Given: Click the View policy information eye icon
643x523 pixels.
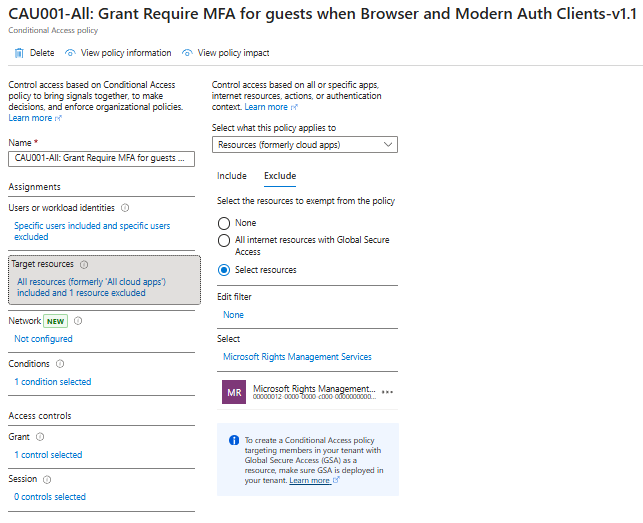Looking at the screenshot, I should (x=70, y=53).
